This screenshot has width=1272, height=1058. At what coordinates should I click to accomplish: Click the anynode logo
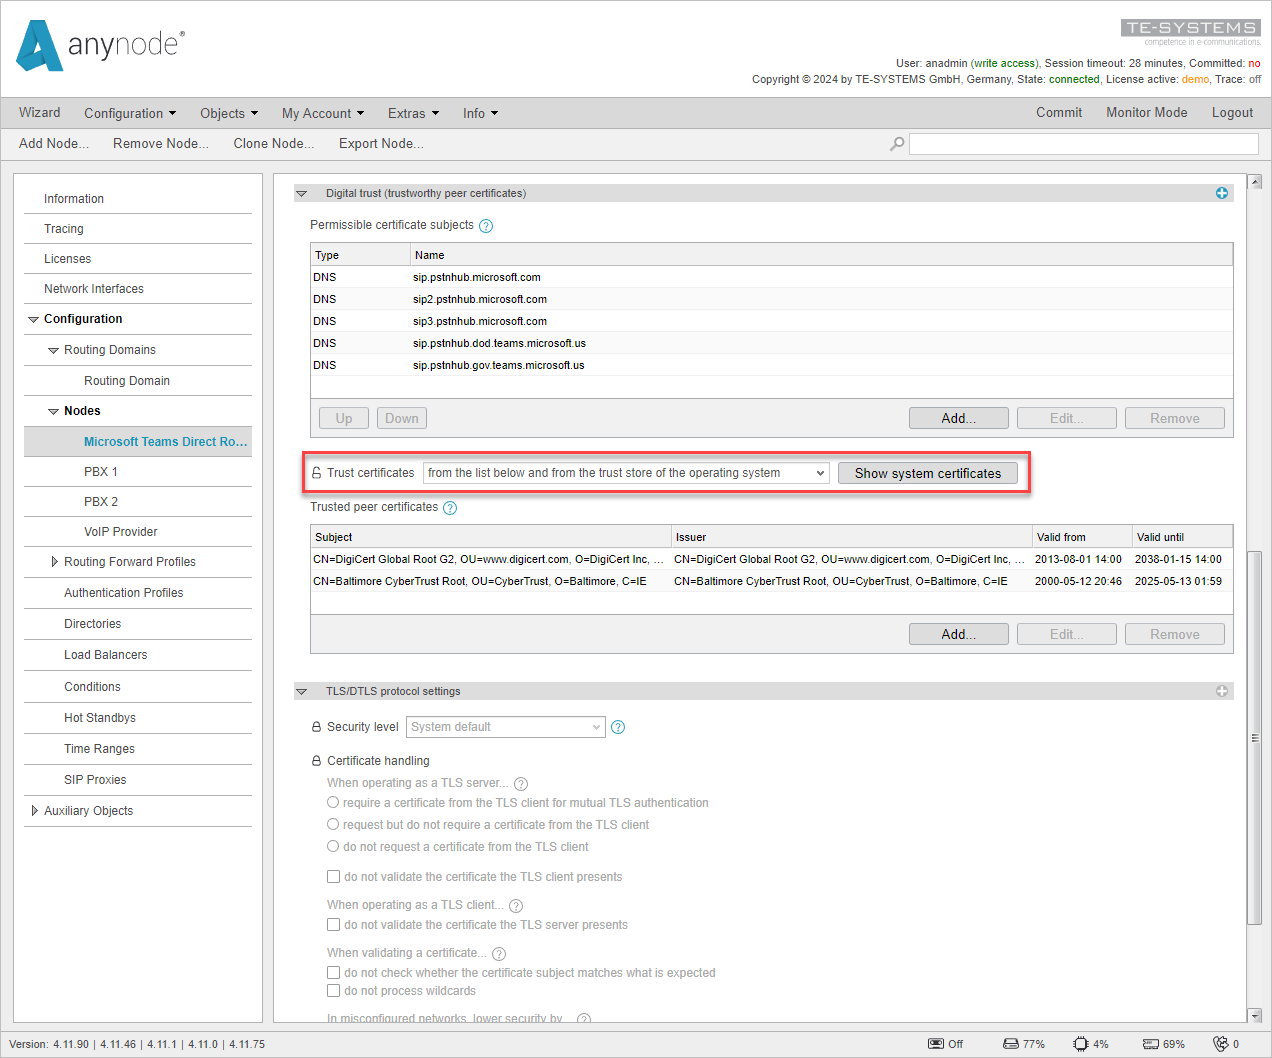click(100, 46)
